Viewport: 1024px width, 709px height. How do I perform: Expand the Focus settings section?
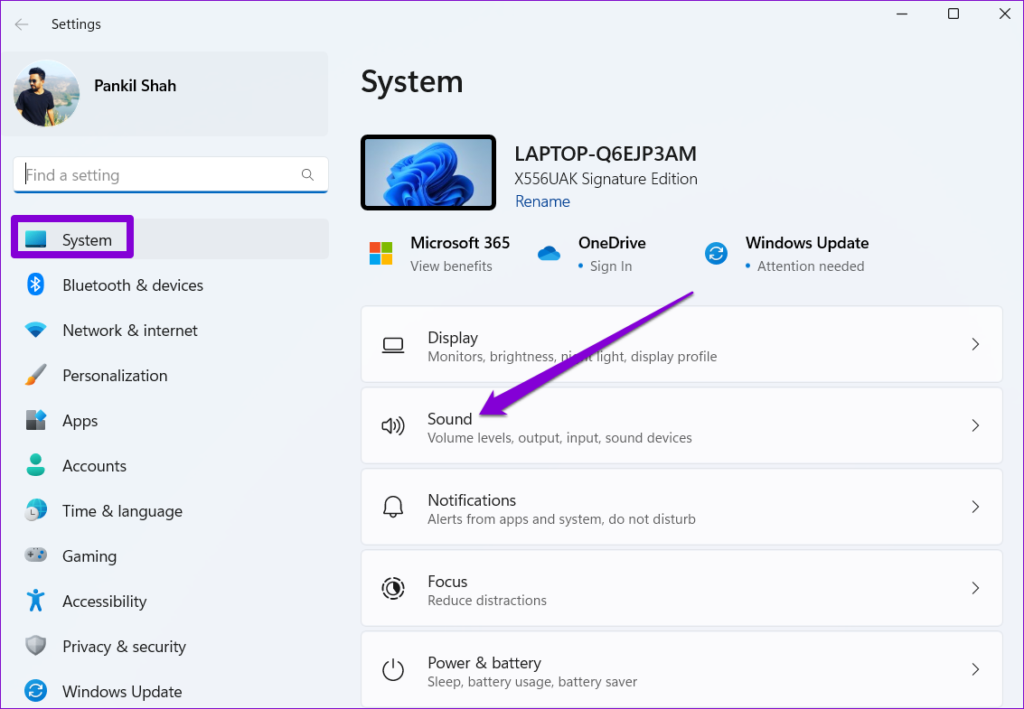(x=681, y=588)
